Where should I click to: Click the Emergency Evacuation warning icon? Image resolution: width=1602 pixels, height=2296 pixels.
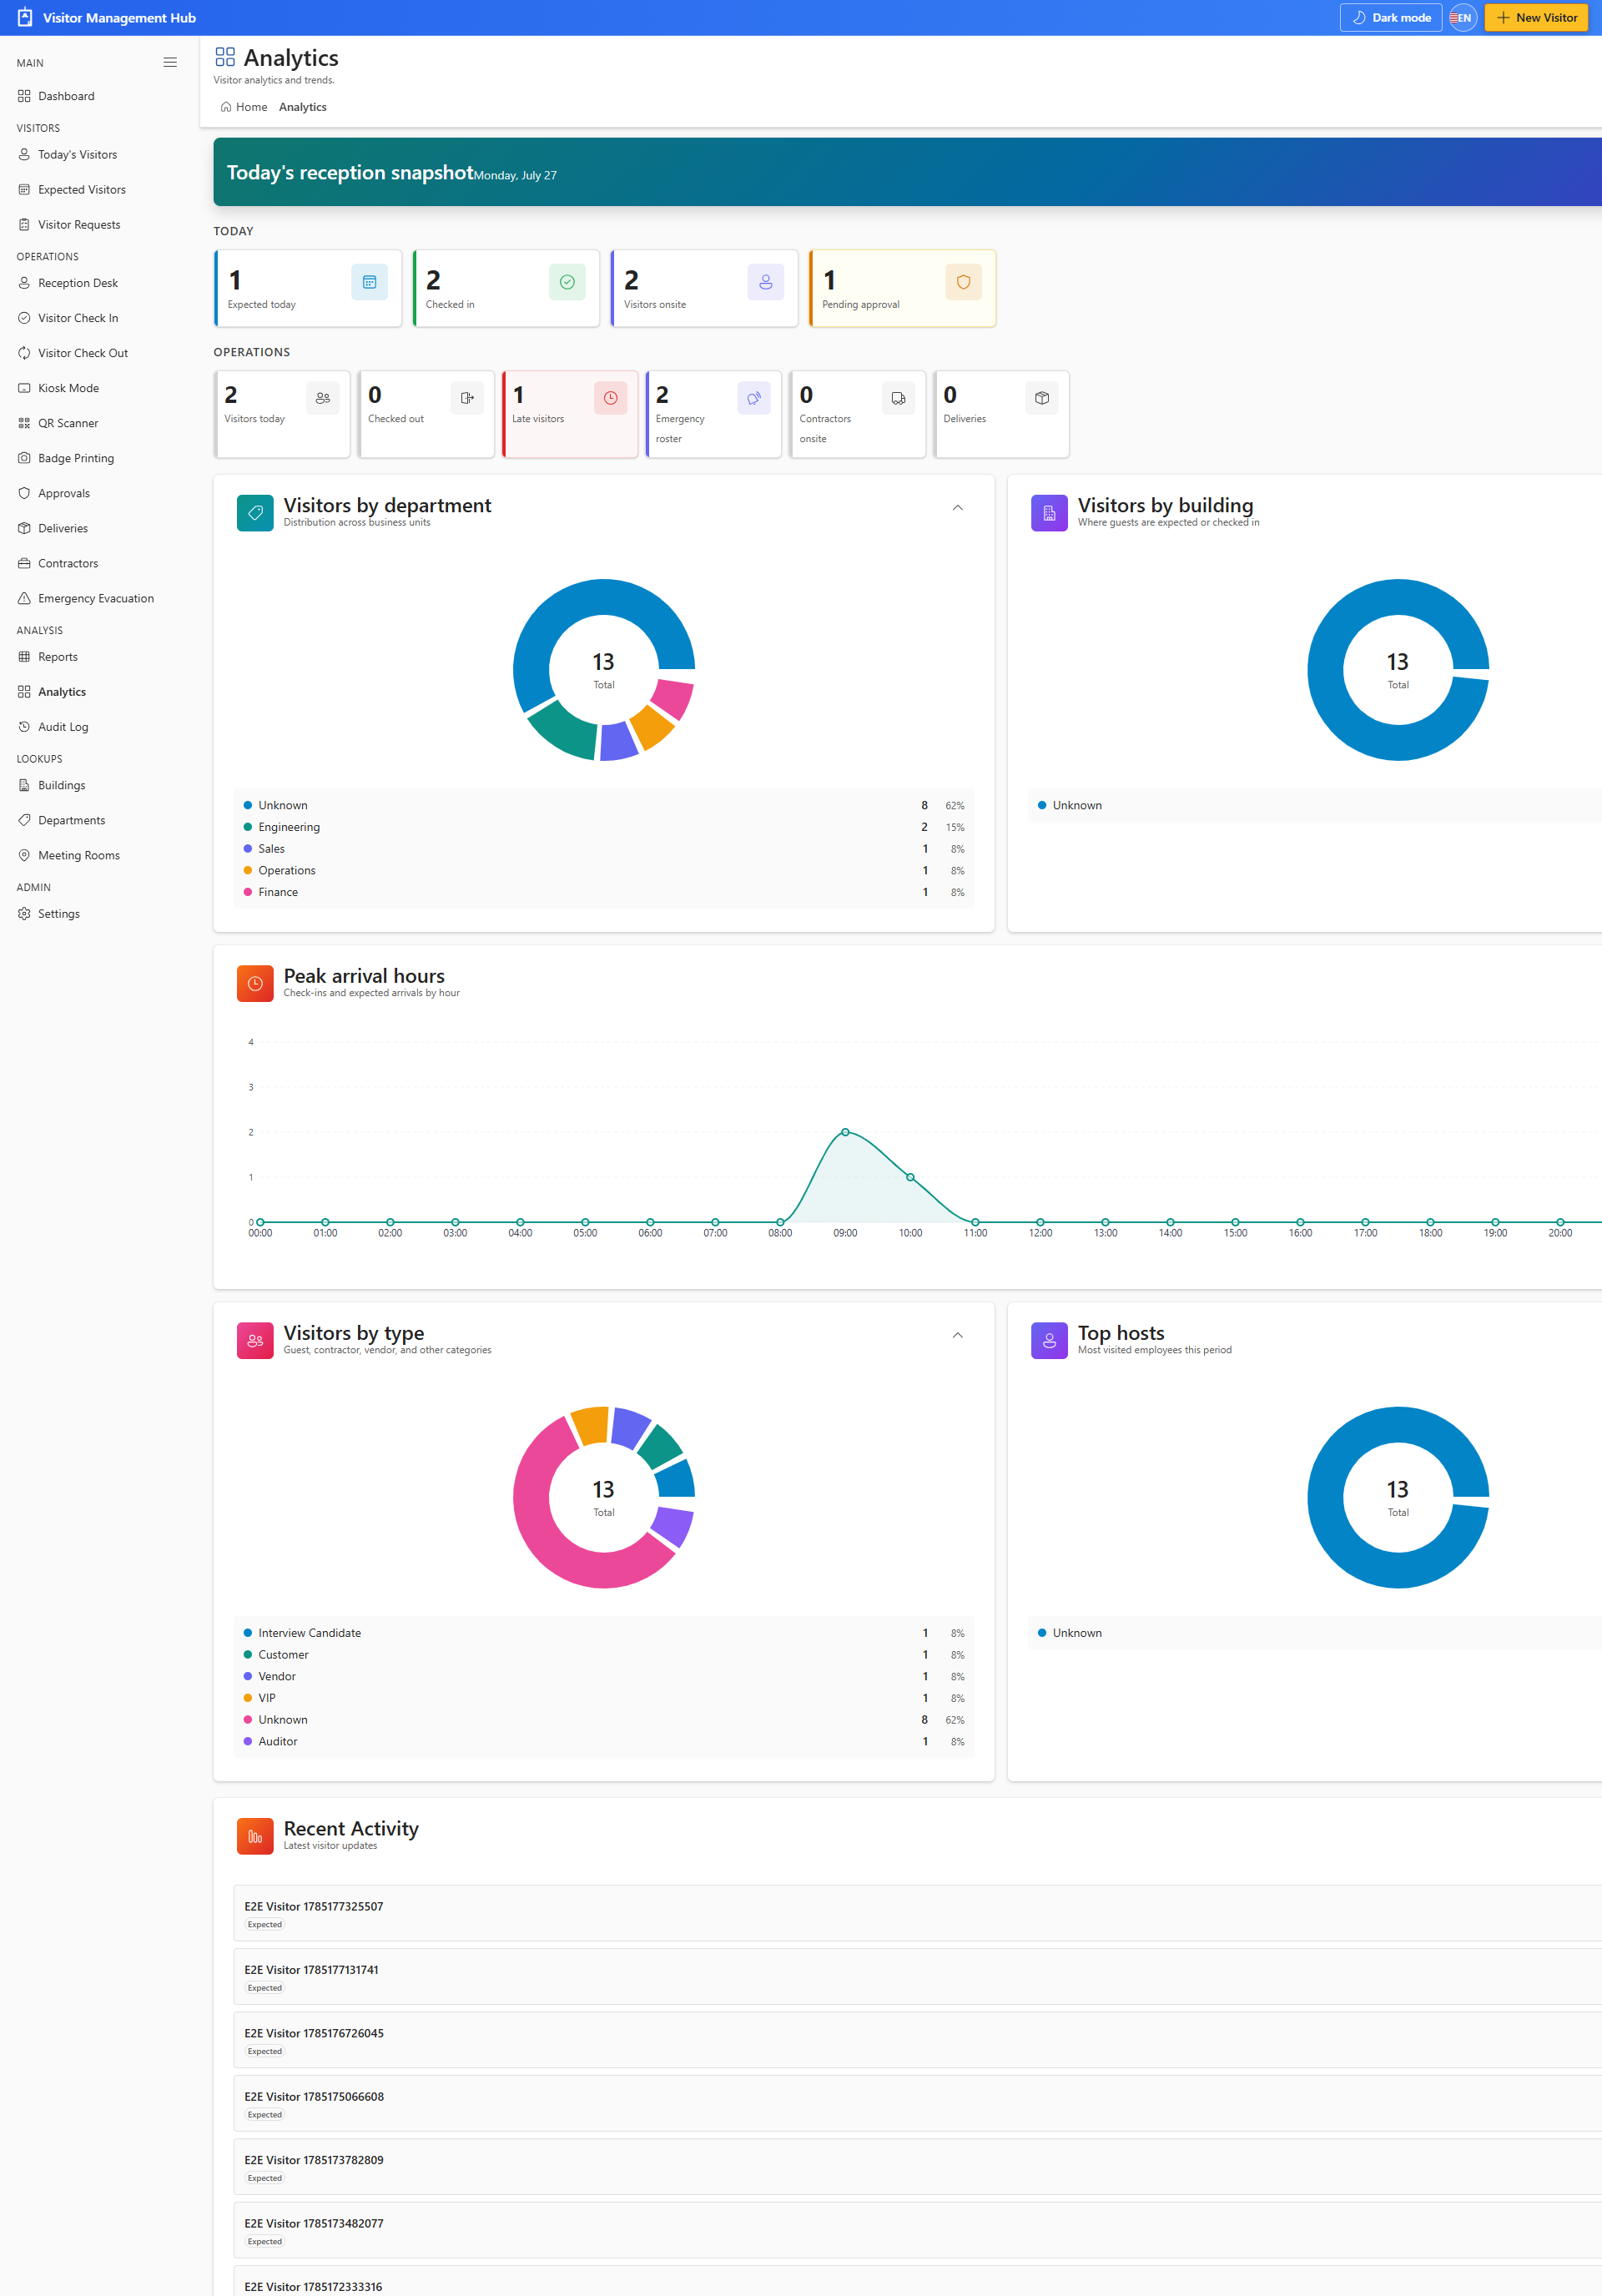pos(24,598)
